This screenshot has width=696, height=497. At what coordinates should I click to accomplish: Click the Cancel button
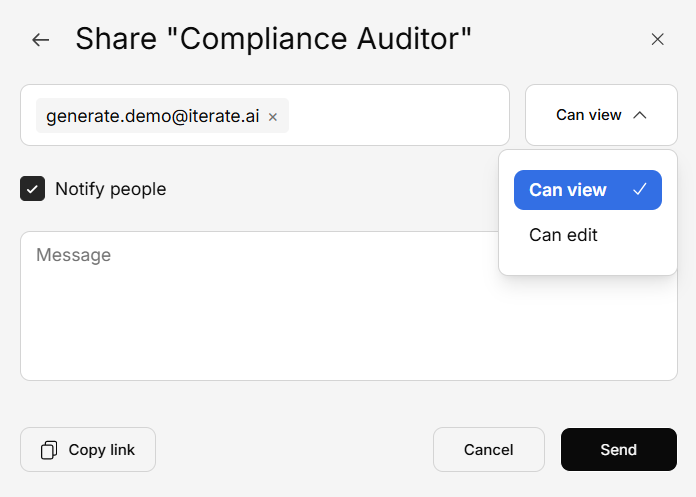pyautogui.click(x=488, y=450)
